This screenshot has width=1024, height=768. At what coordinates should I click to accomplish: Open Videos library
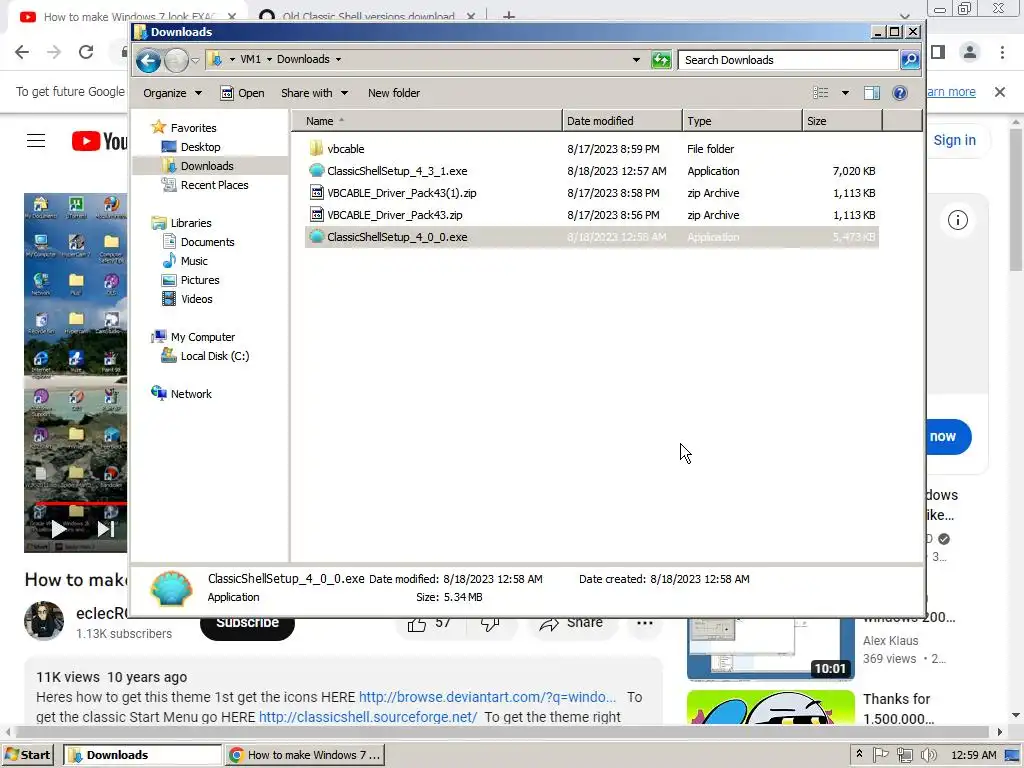[x=197, y=299]
